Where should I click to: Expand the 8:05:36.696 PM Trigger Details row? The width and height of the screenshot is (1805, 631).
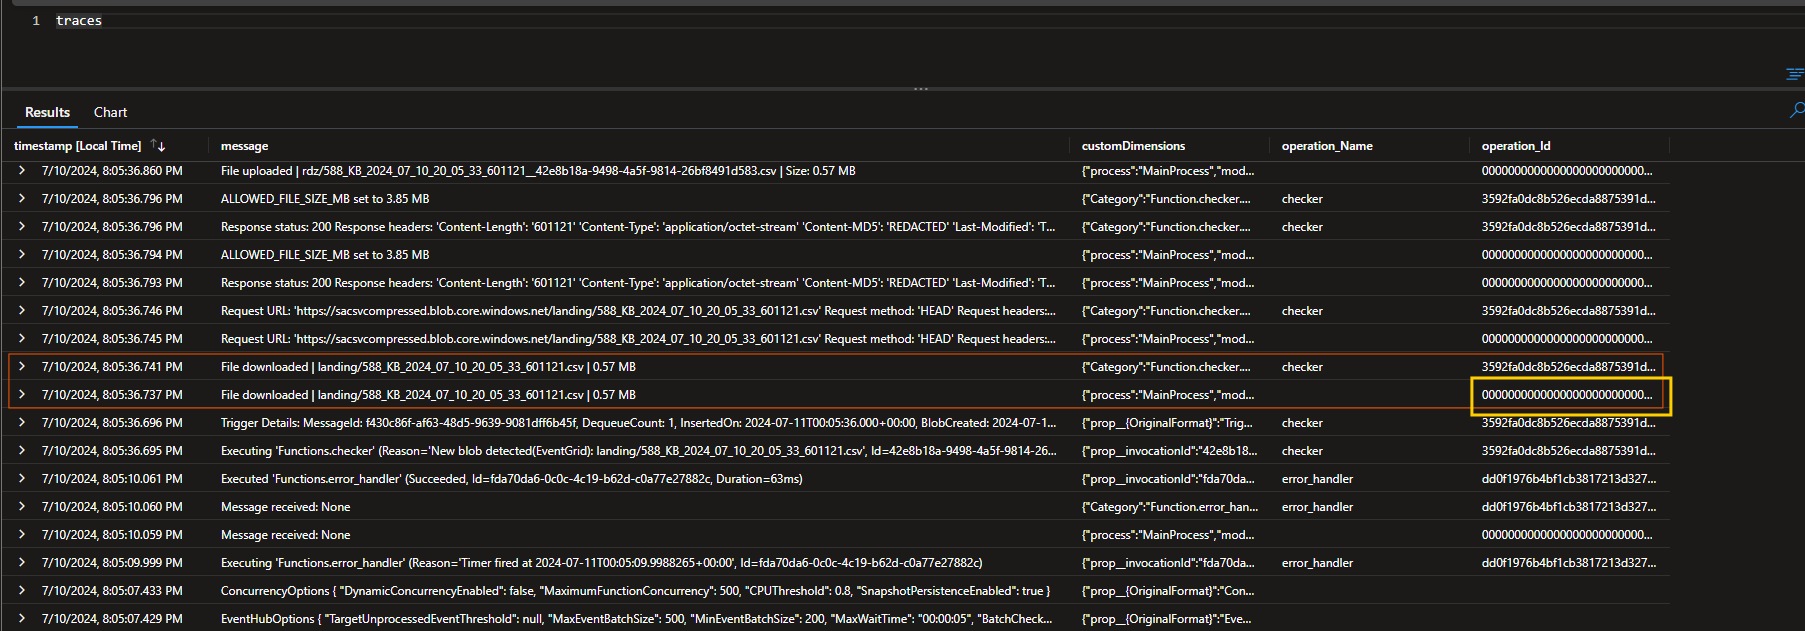(22, 423)
